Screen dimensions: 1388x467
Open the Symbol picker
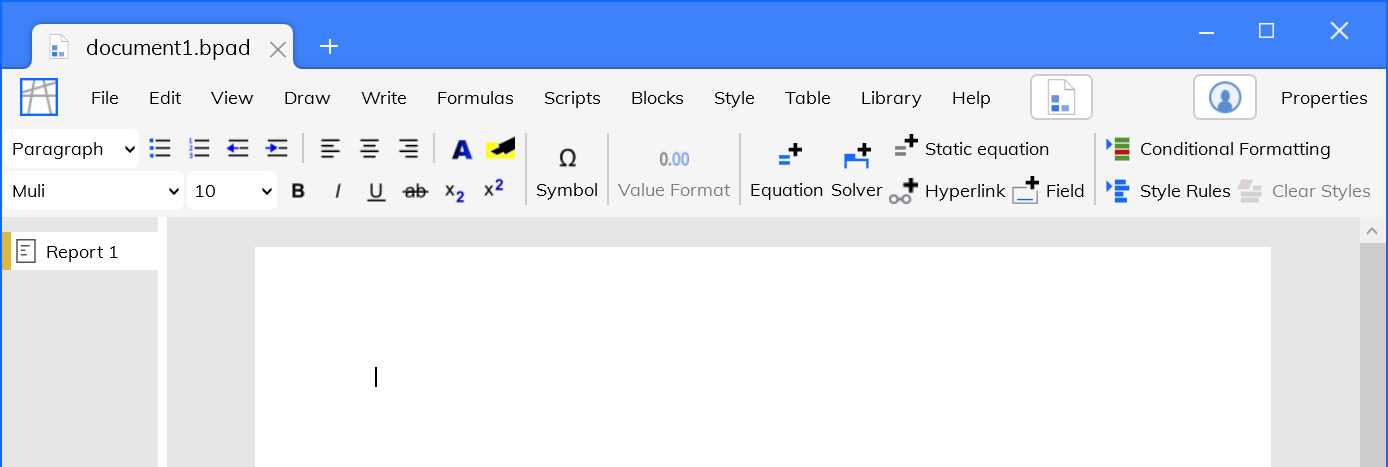pyautogui.click(x=567, y=170)
